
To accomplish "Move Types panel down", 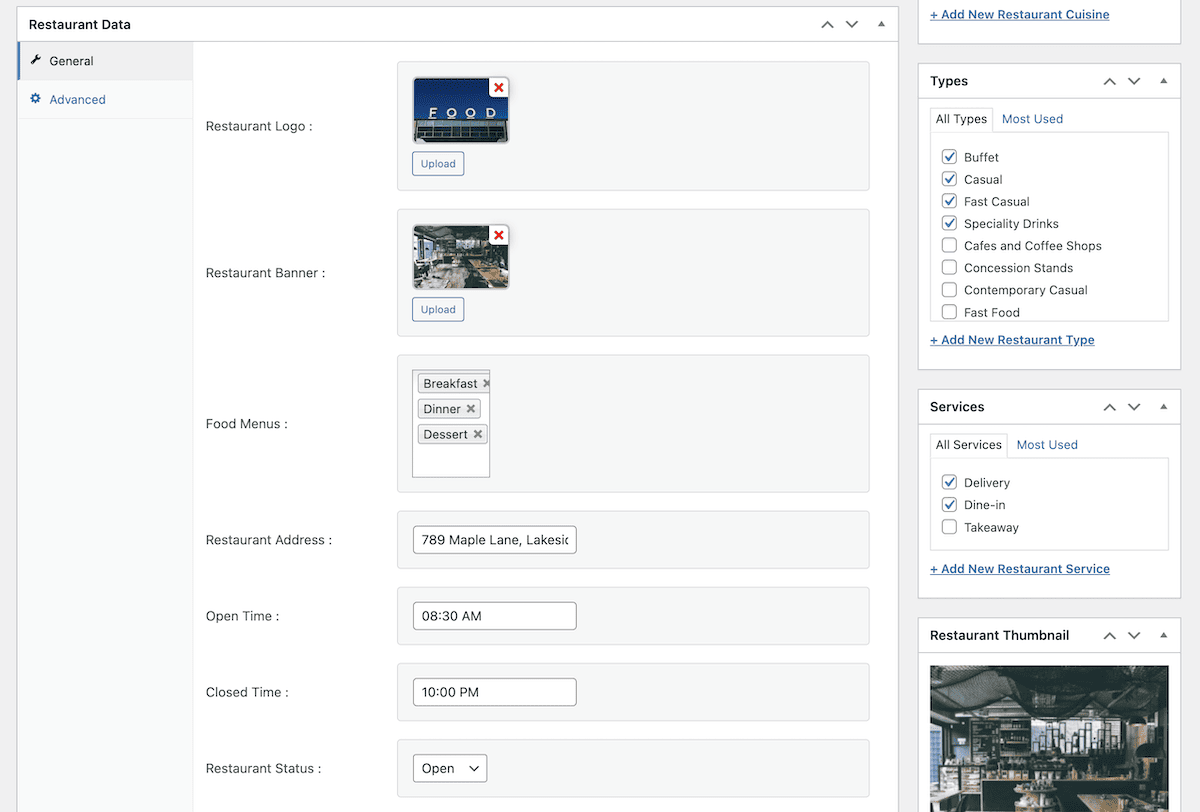I will tap(1134, 81).
